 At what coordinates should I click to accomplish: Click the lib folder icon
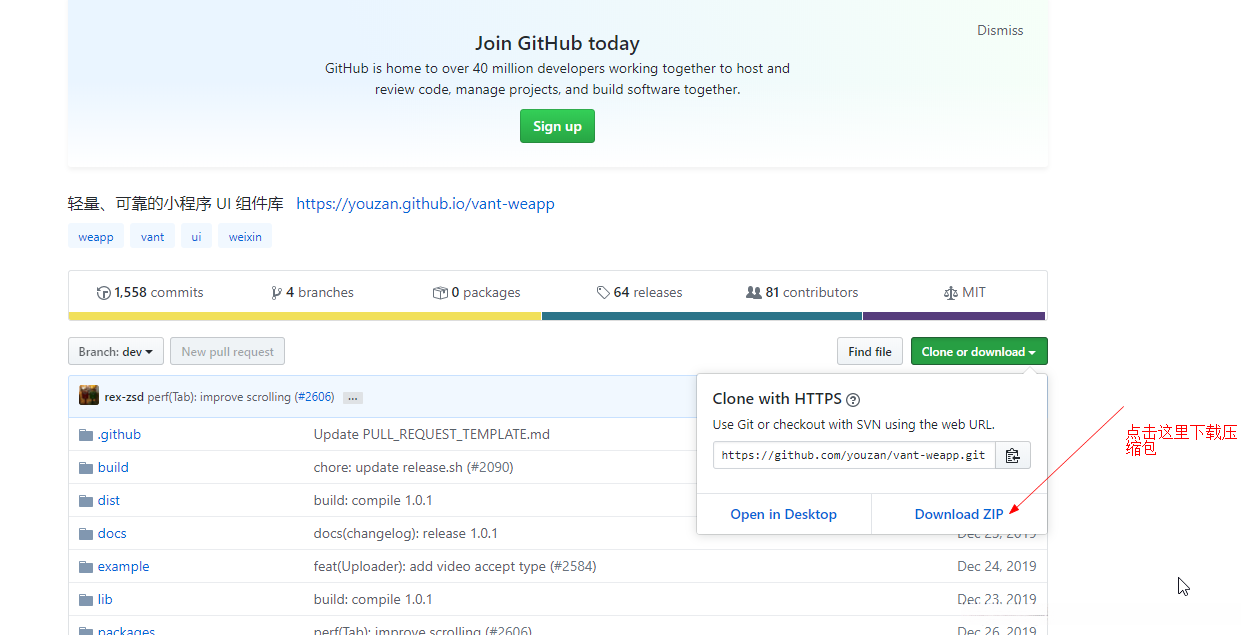click(86, 600)
